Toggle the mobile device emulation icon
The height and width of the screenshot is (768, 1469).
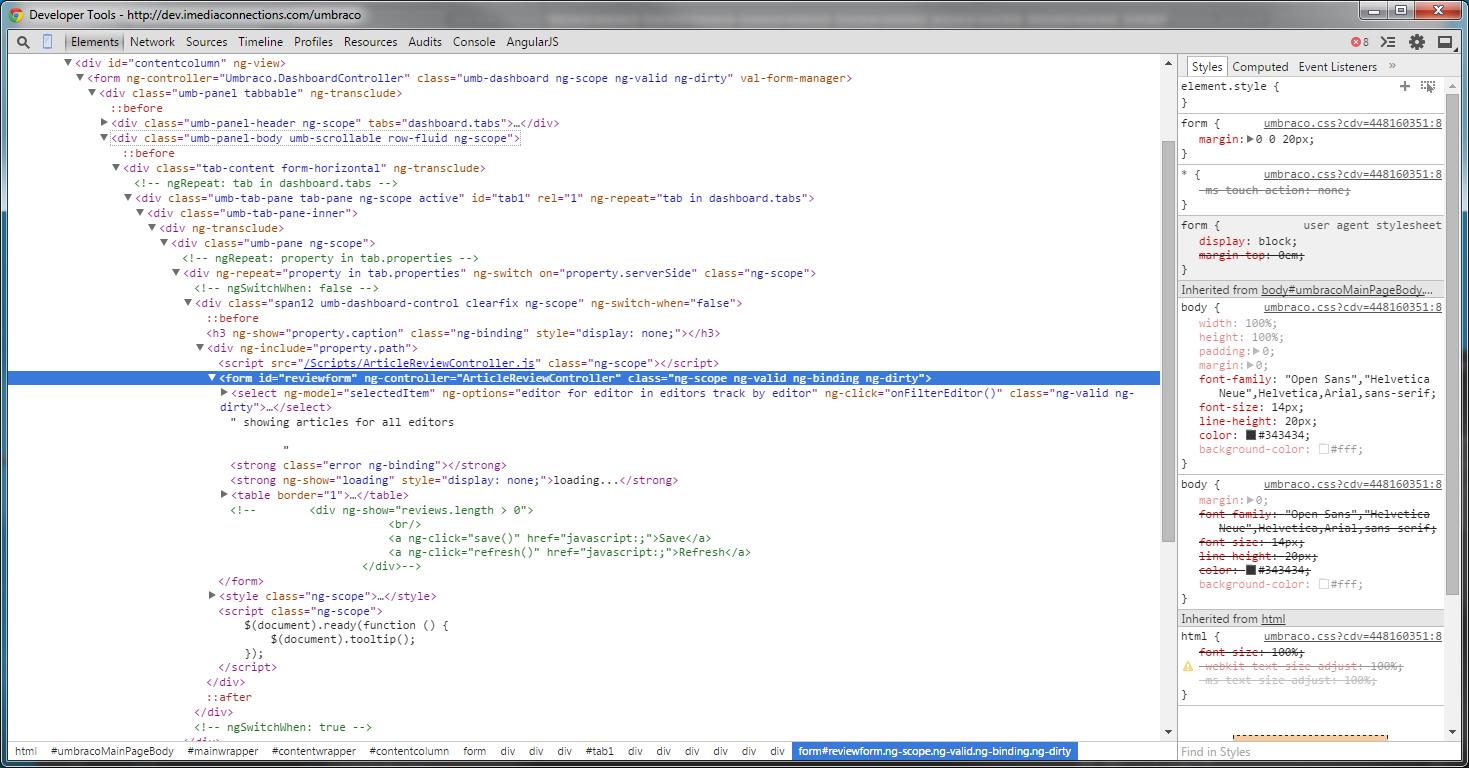pyautogui.click(x=47, y=41)
